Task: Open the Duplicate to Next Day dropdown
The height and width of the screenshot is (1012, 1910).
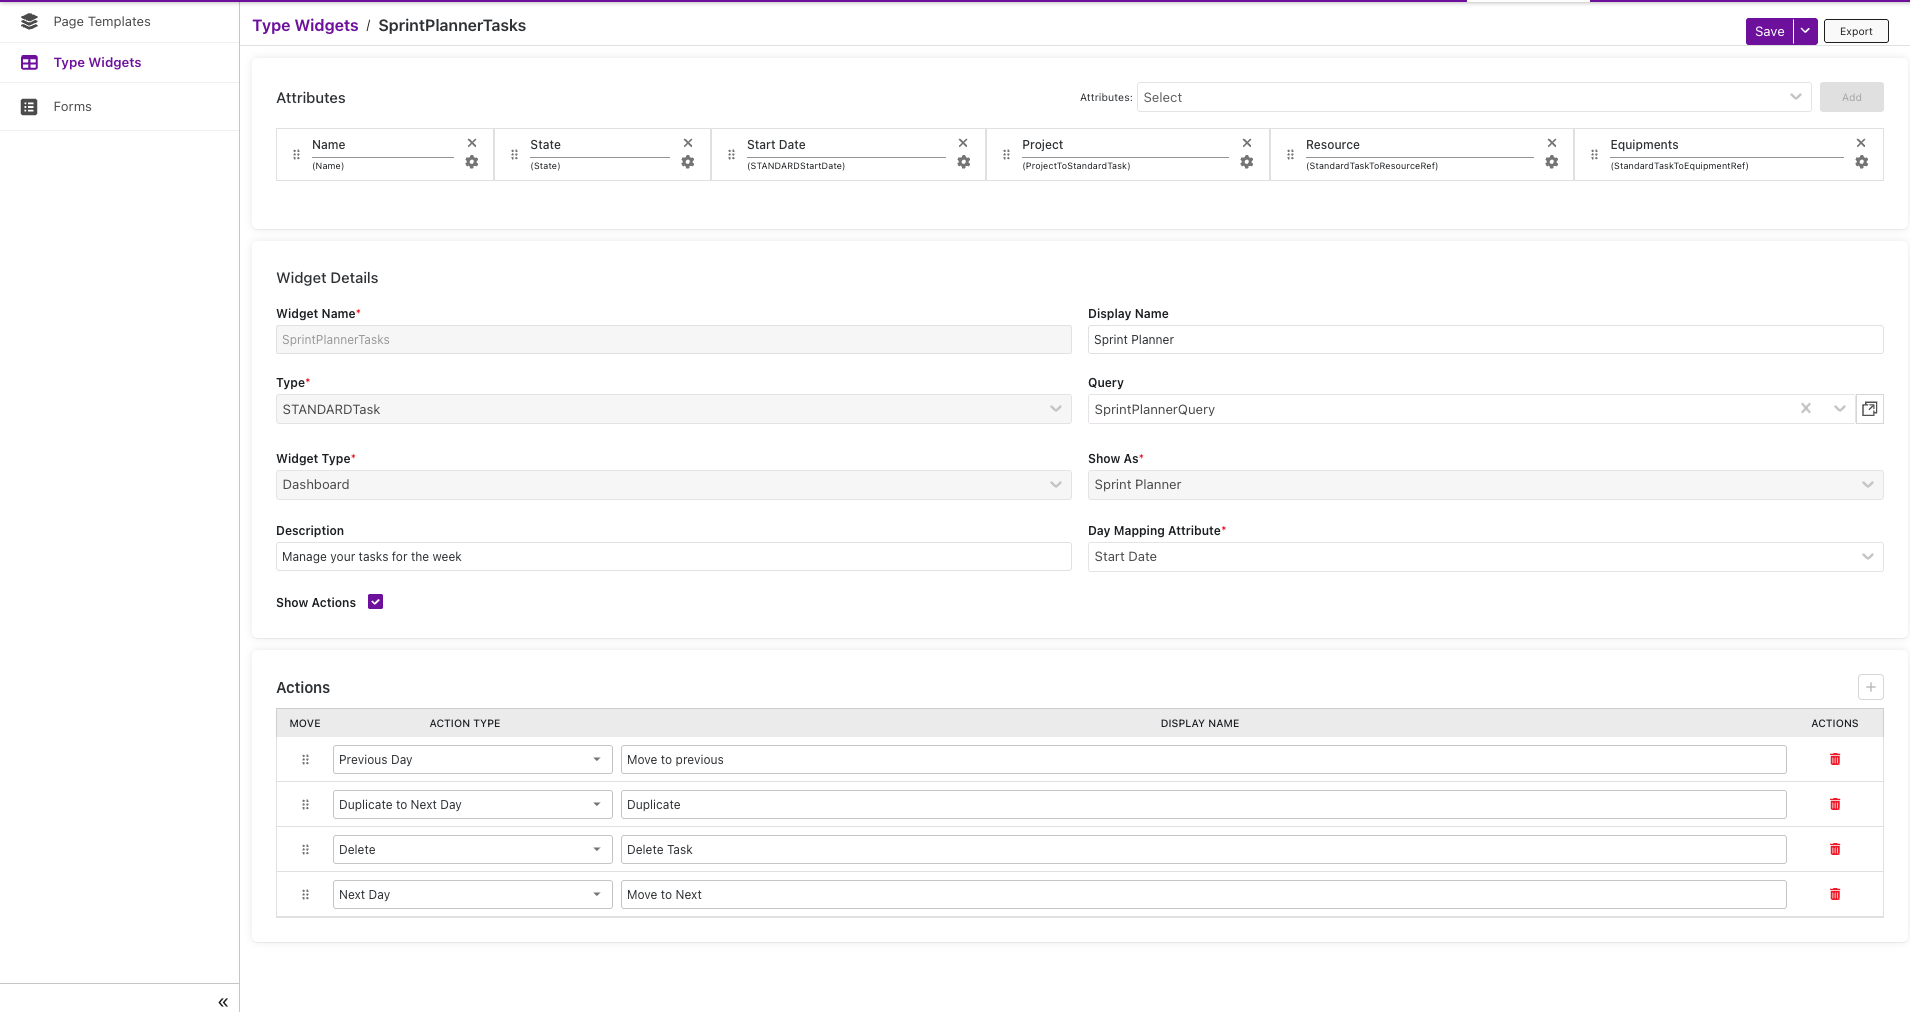Action: click(472, 805)
